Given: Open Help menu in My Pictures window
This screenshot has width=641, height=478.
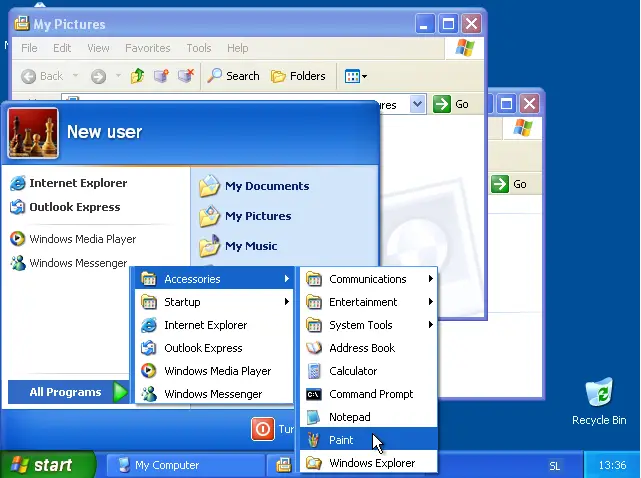Looking at the screenshot, I should coord(238,48).
